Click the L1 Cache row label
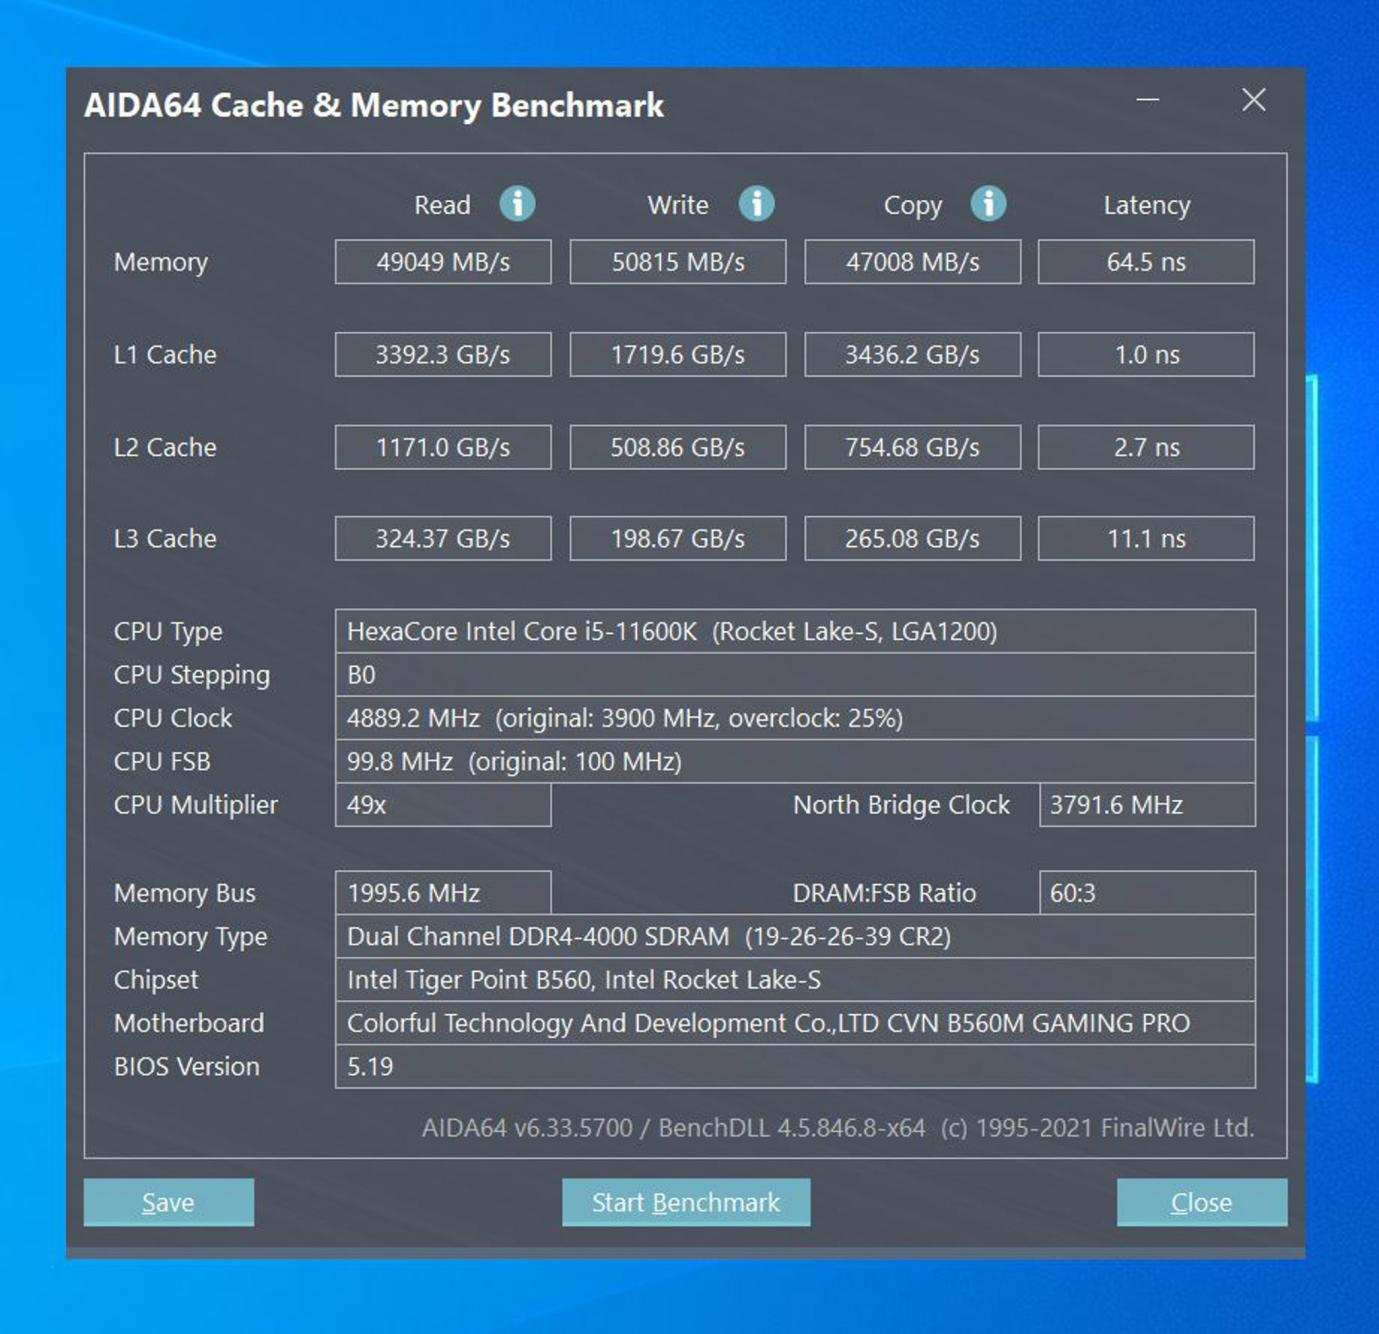1379x1334 pixels. pyautogui.click(x=165, y=355)
